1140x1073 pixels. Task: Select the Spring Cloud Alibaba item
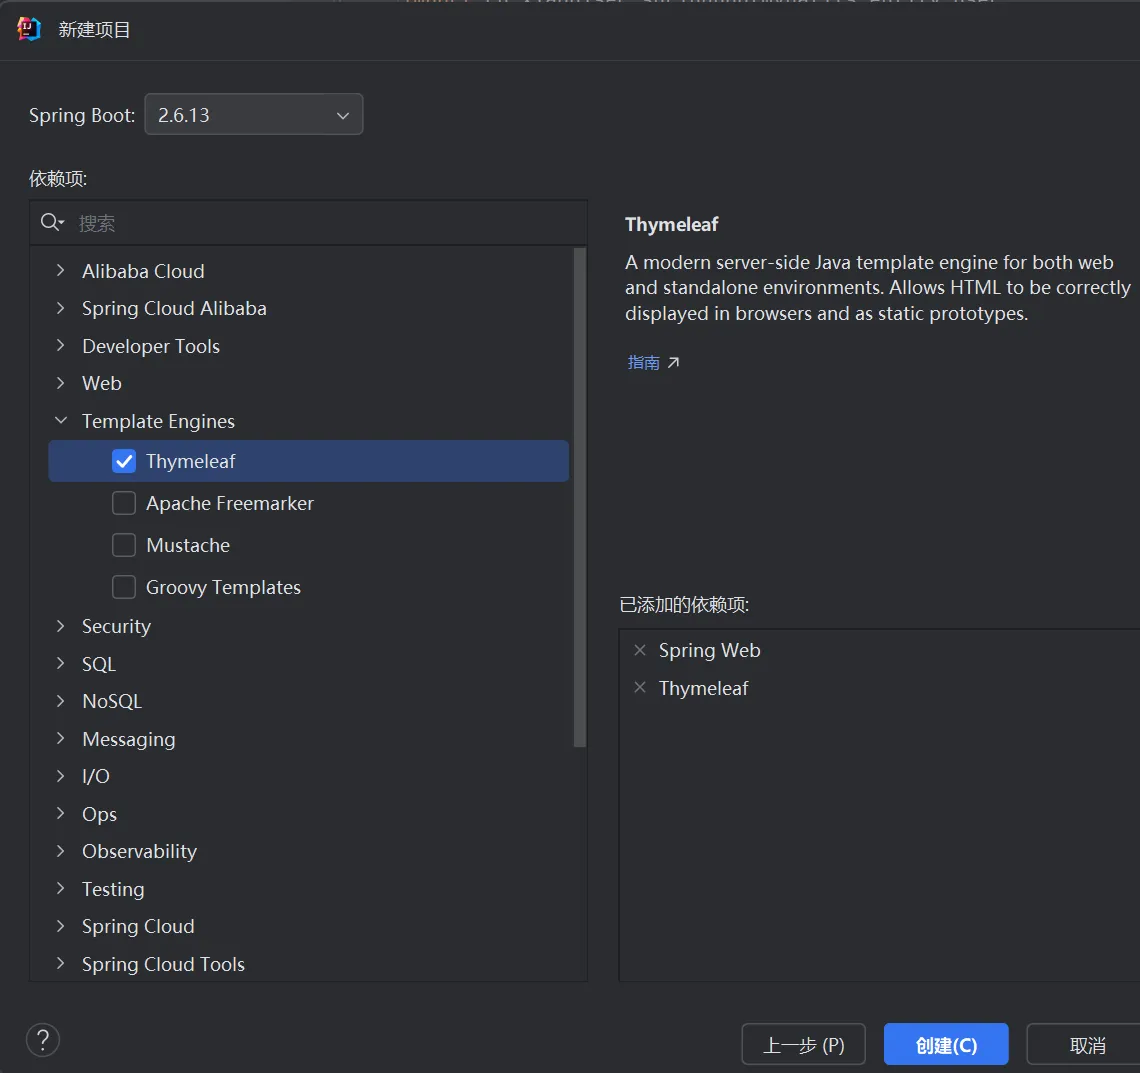pyautogui.click(x=174, y=308)
